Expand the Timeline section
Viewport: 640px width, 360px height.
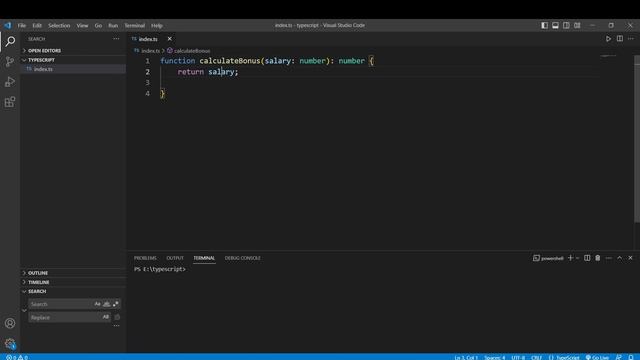(73, 282)
